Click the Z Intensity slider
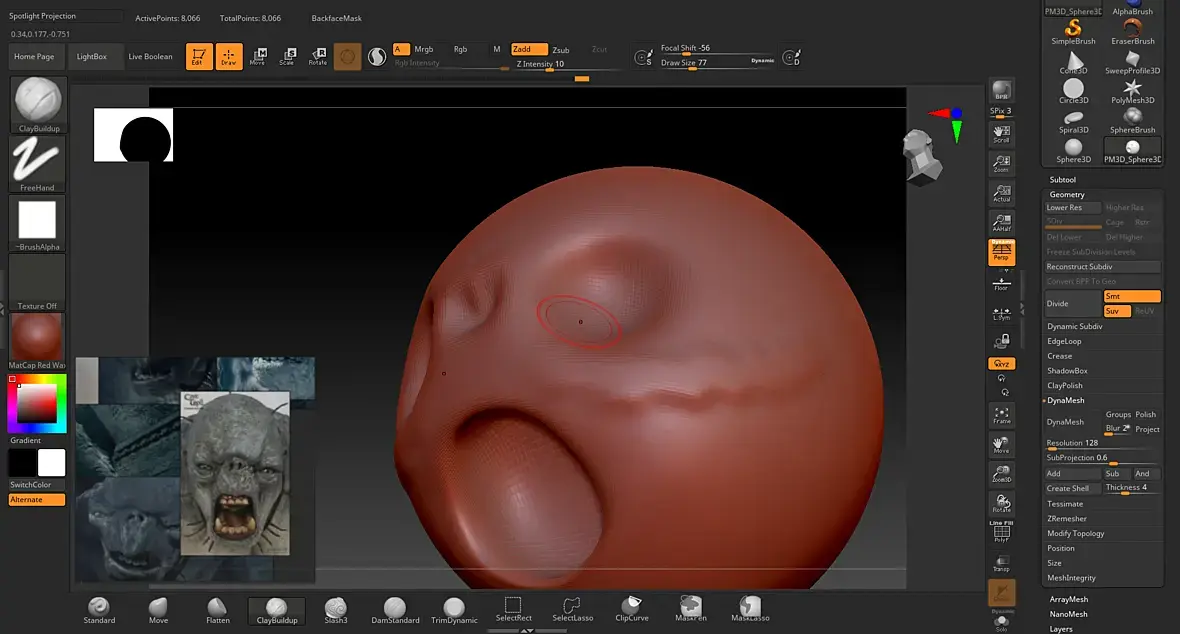 coord(568,65)
